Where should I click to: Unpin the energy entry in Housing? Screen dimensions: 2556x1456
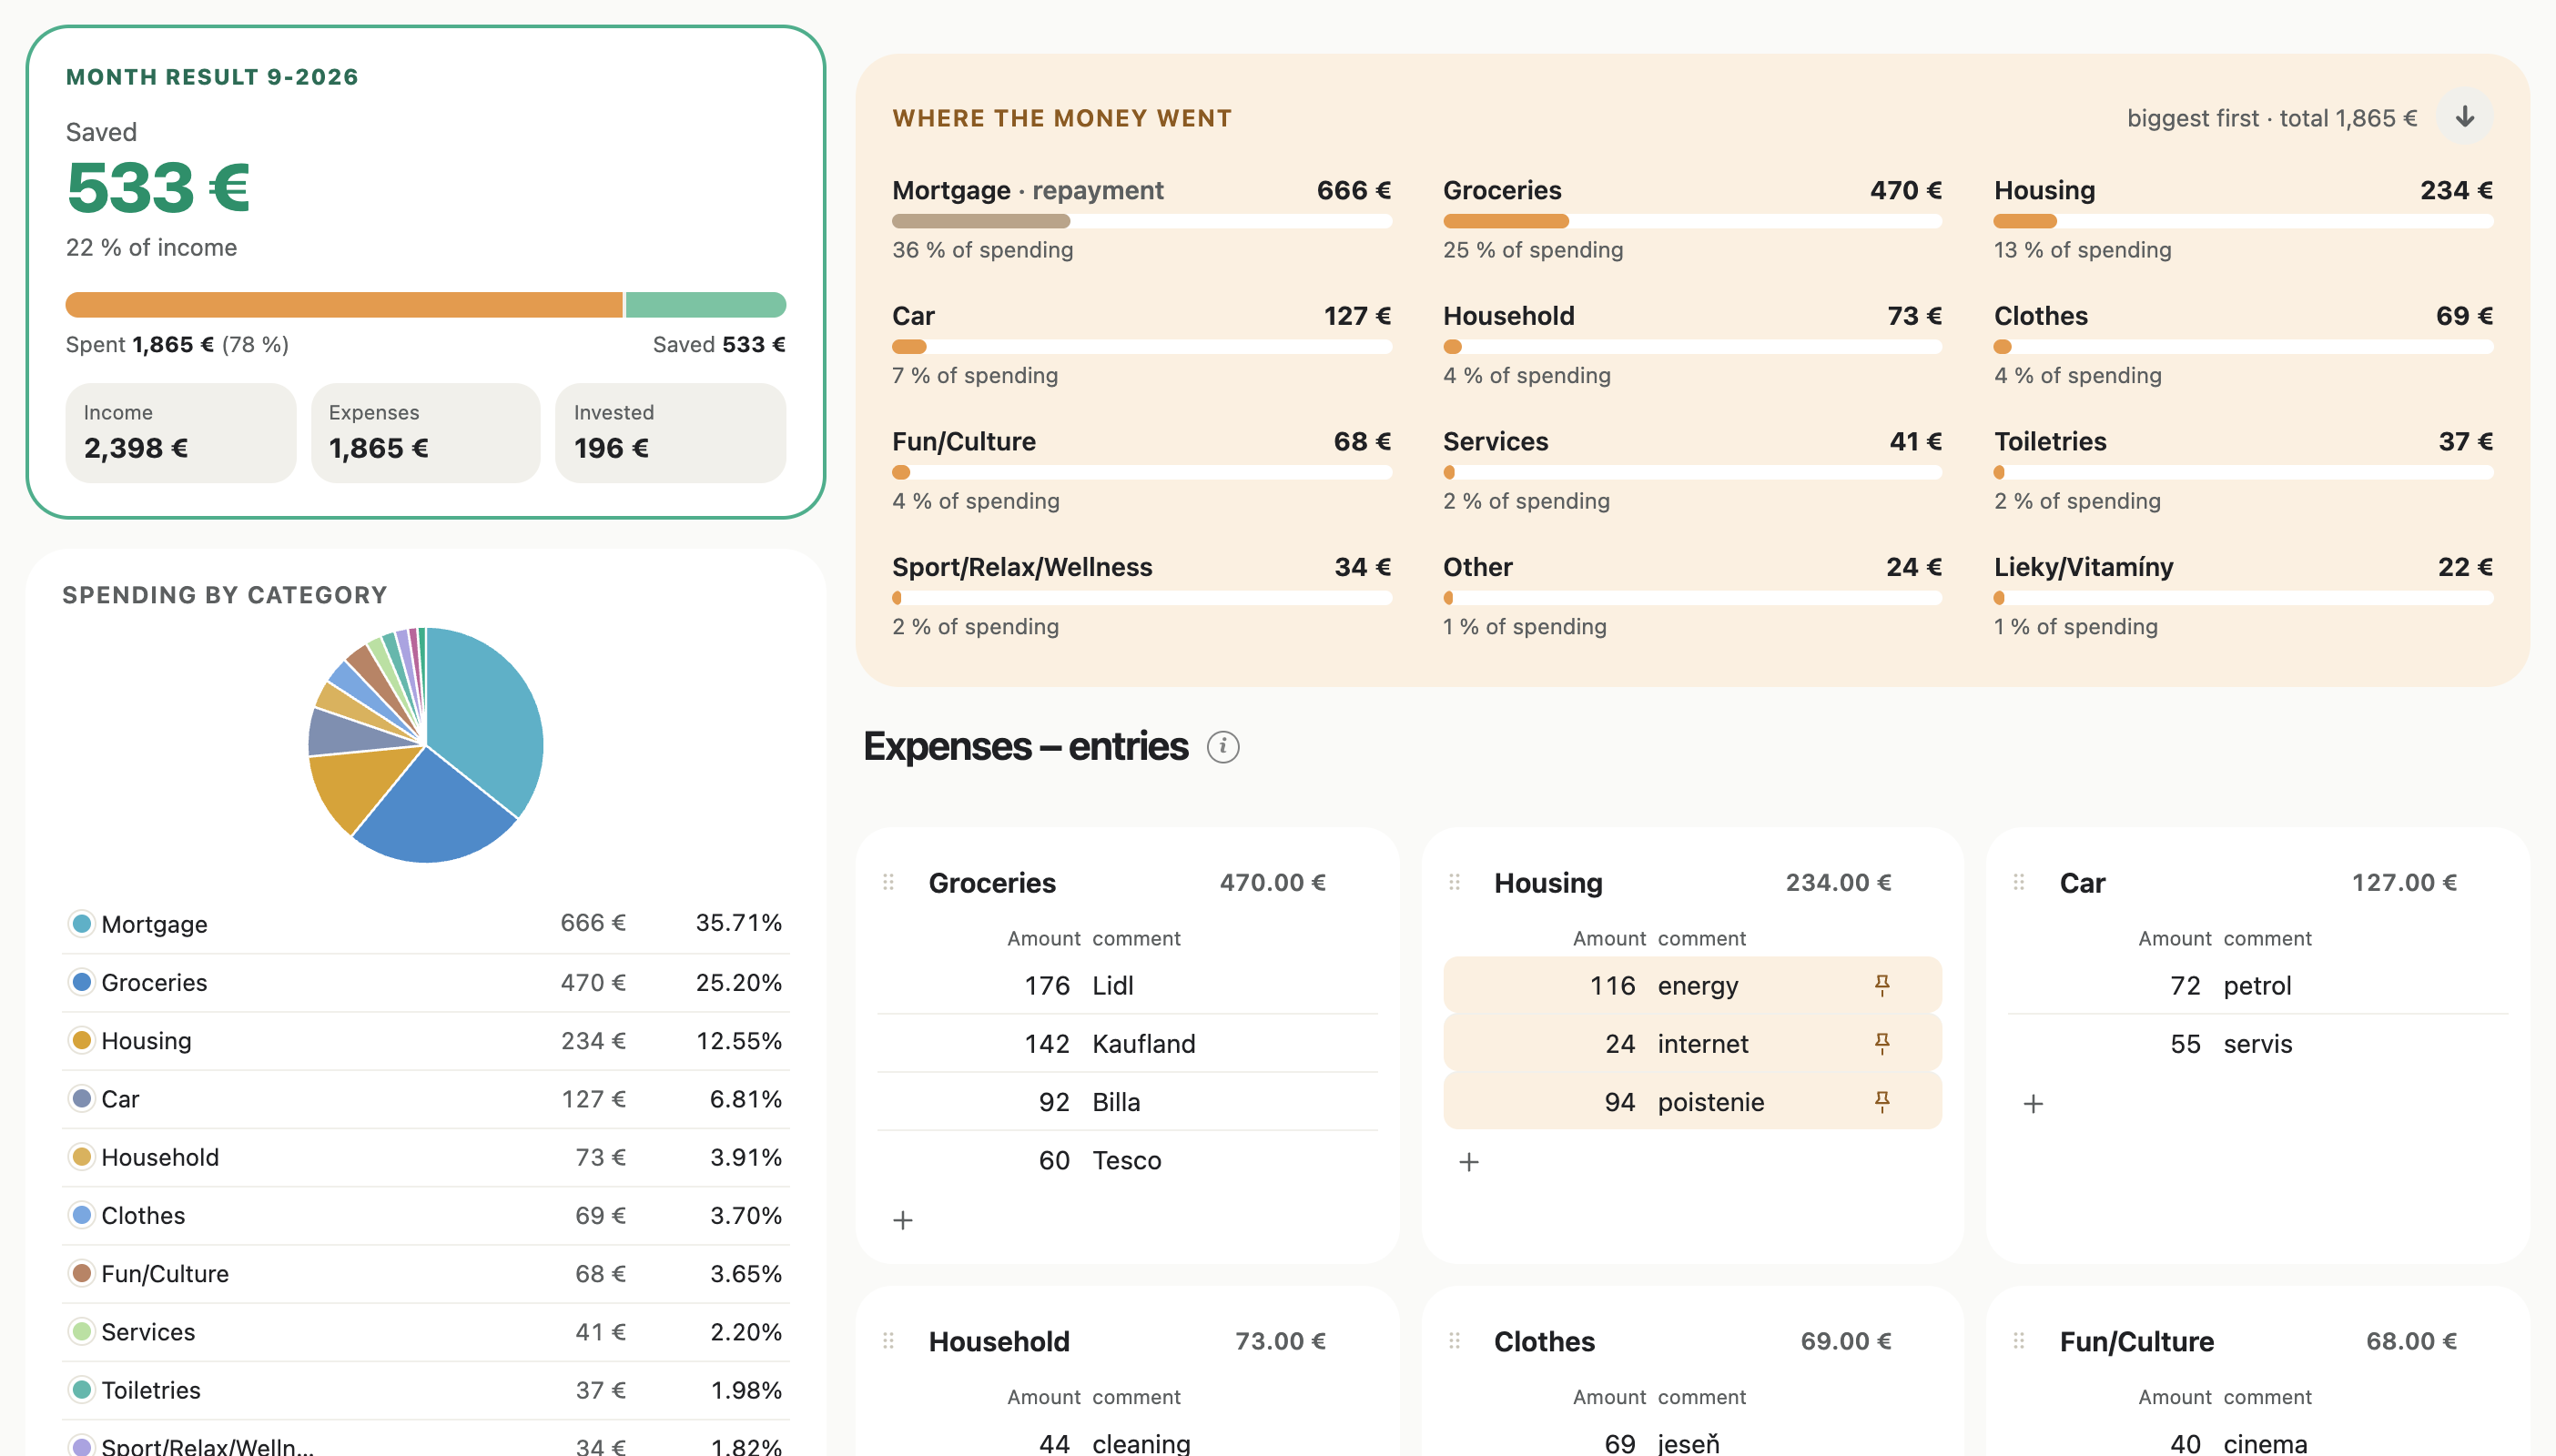click(x=1882, y=986)
